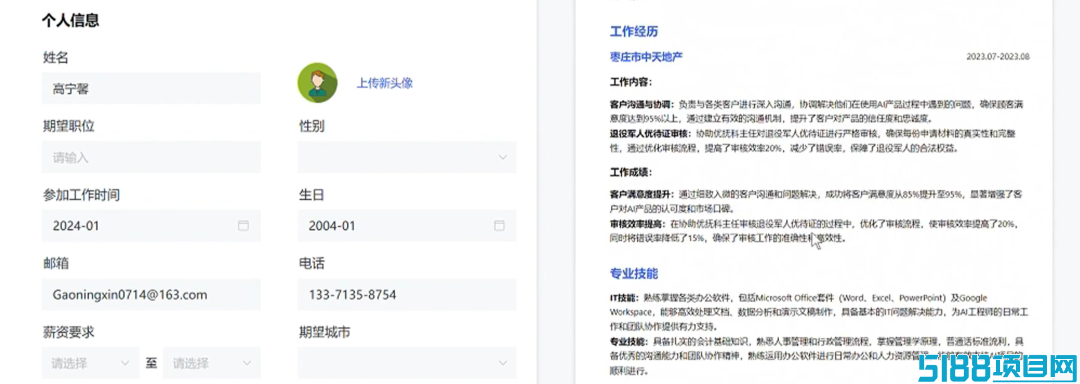The image size is (1080, 384).
Task: Select the 工作经历 heading in resume preview
Action: click(x=634, y=32)
